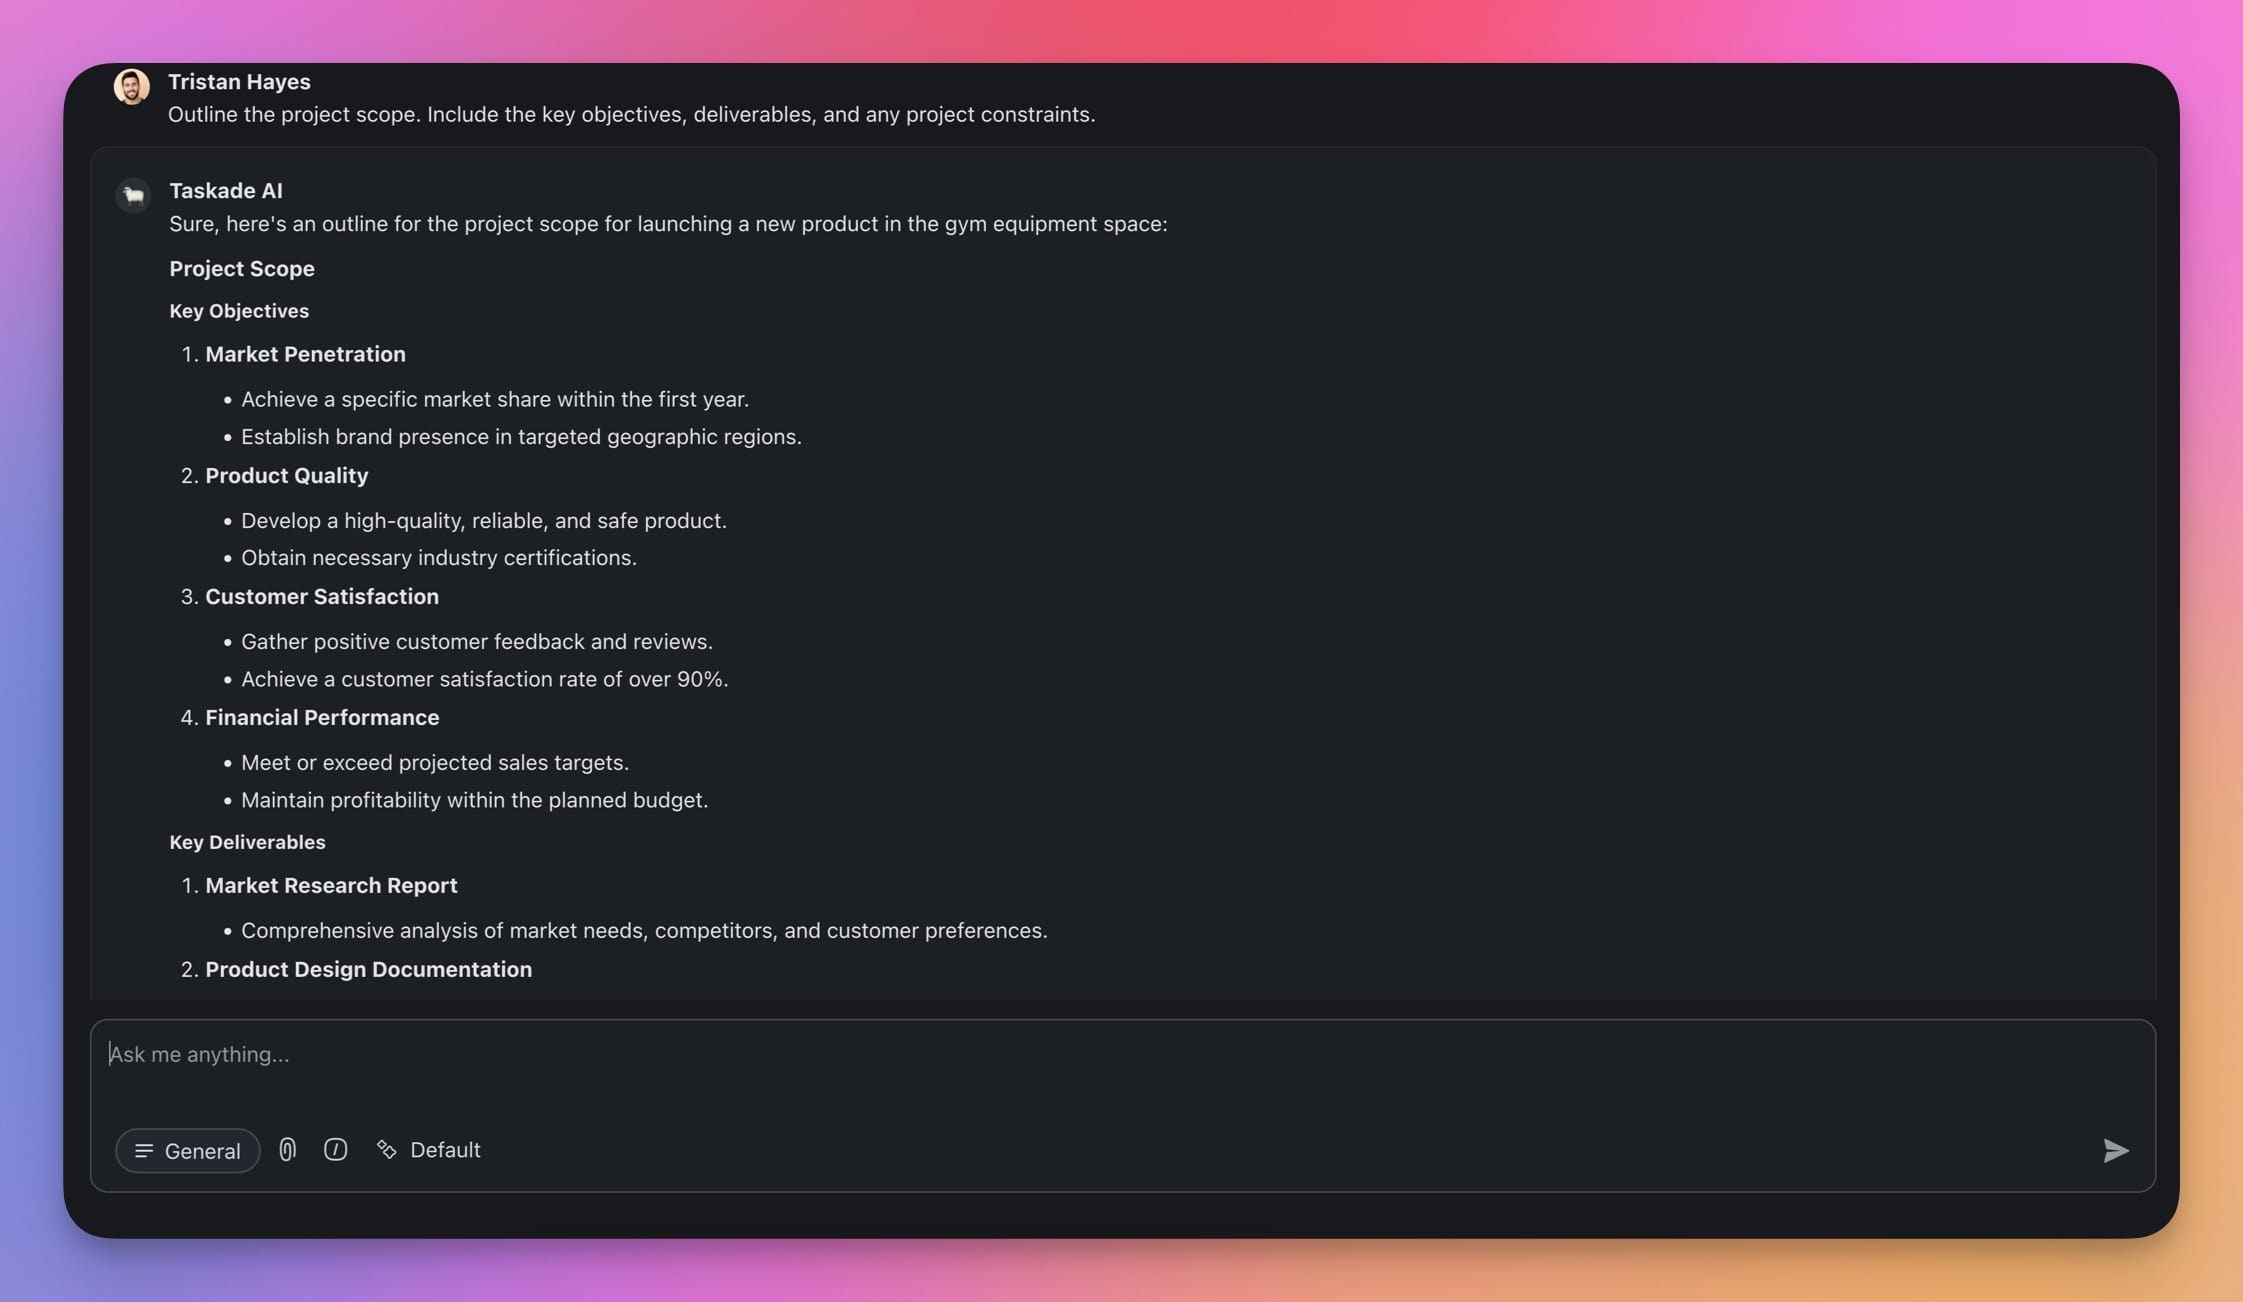Click the Key Objectives subheading

point(239,311)
